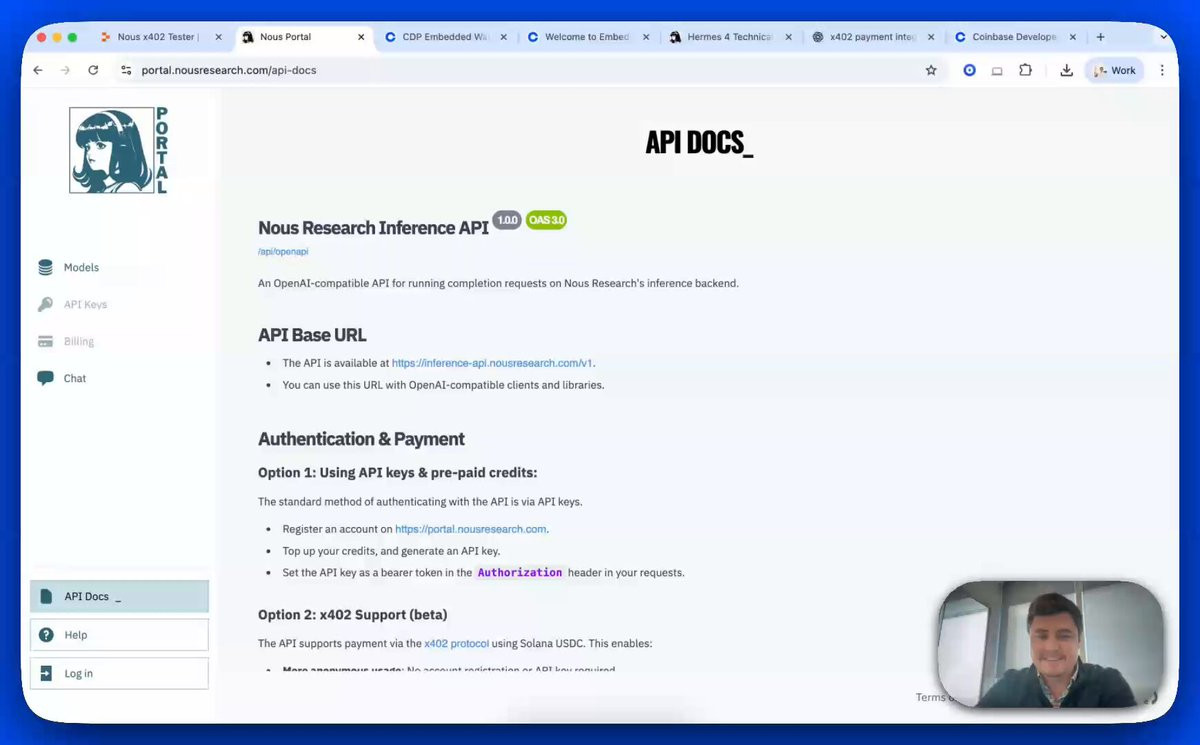
Task: Open the API Keys sidebar item
Action: 85,305
